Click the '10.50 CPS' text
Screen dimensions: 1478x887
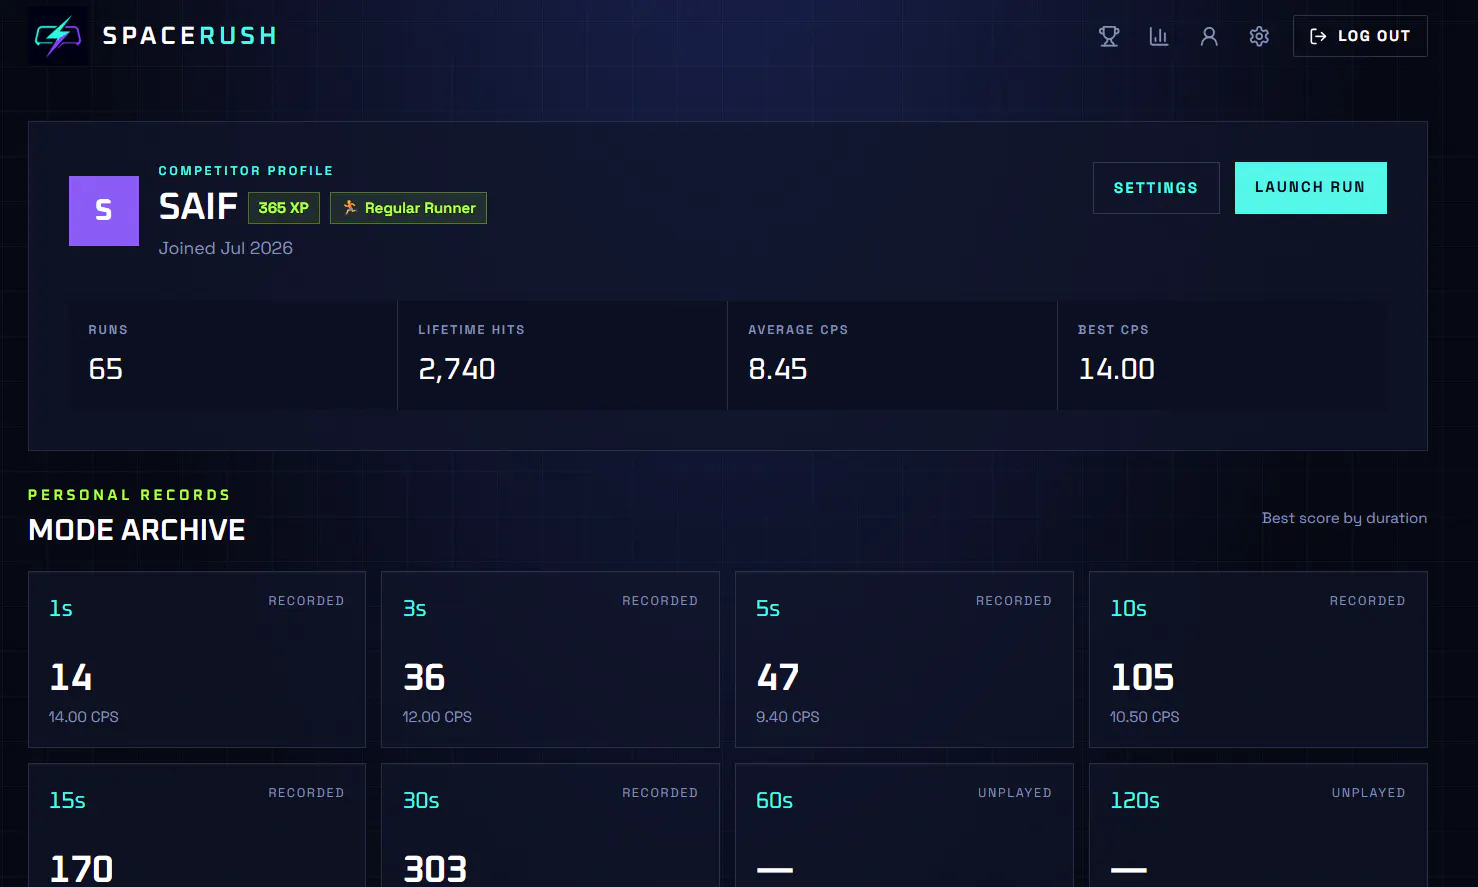click(x=1145, y=717)
